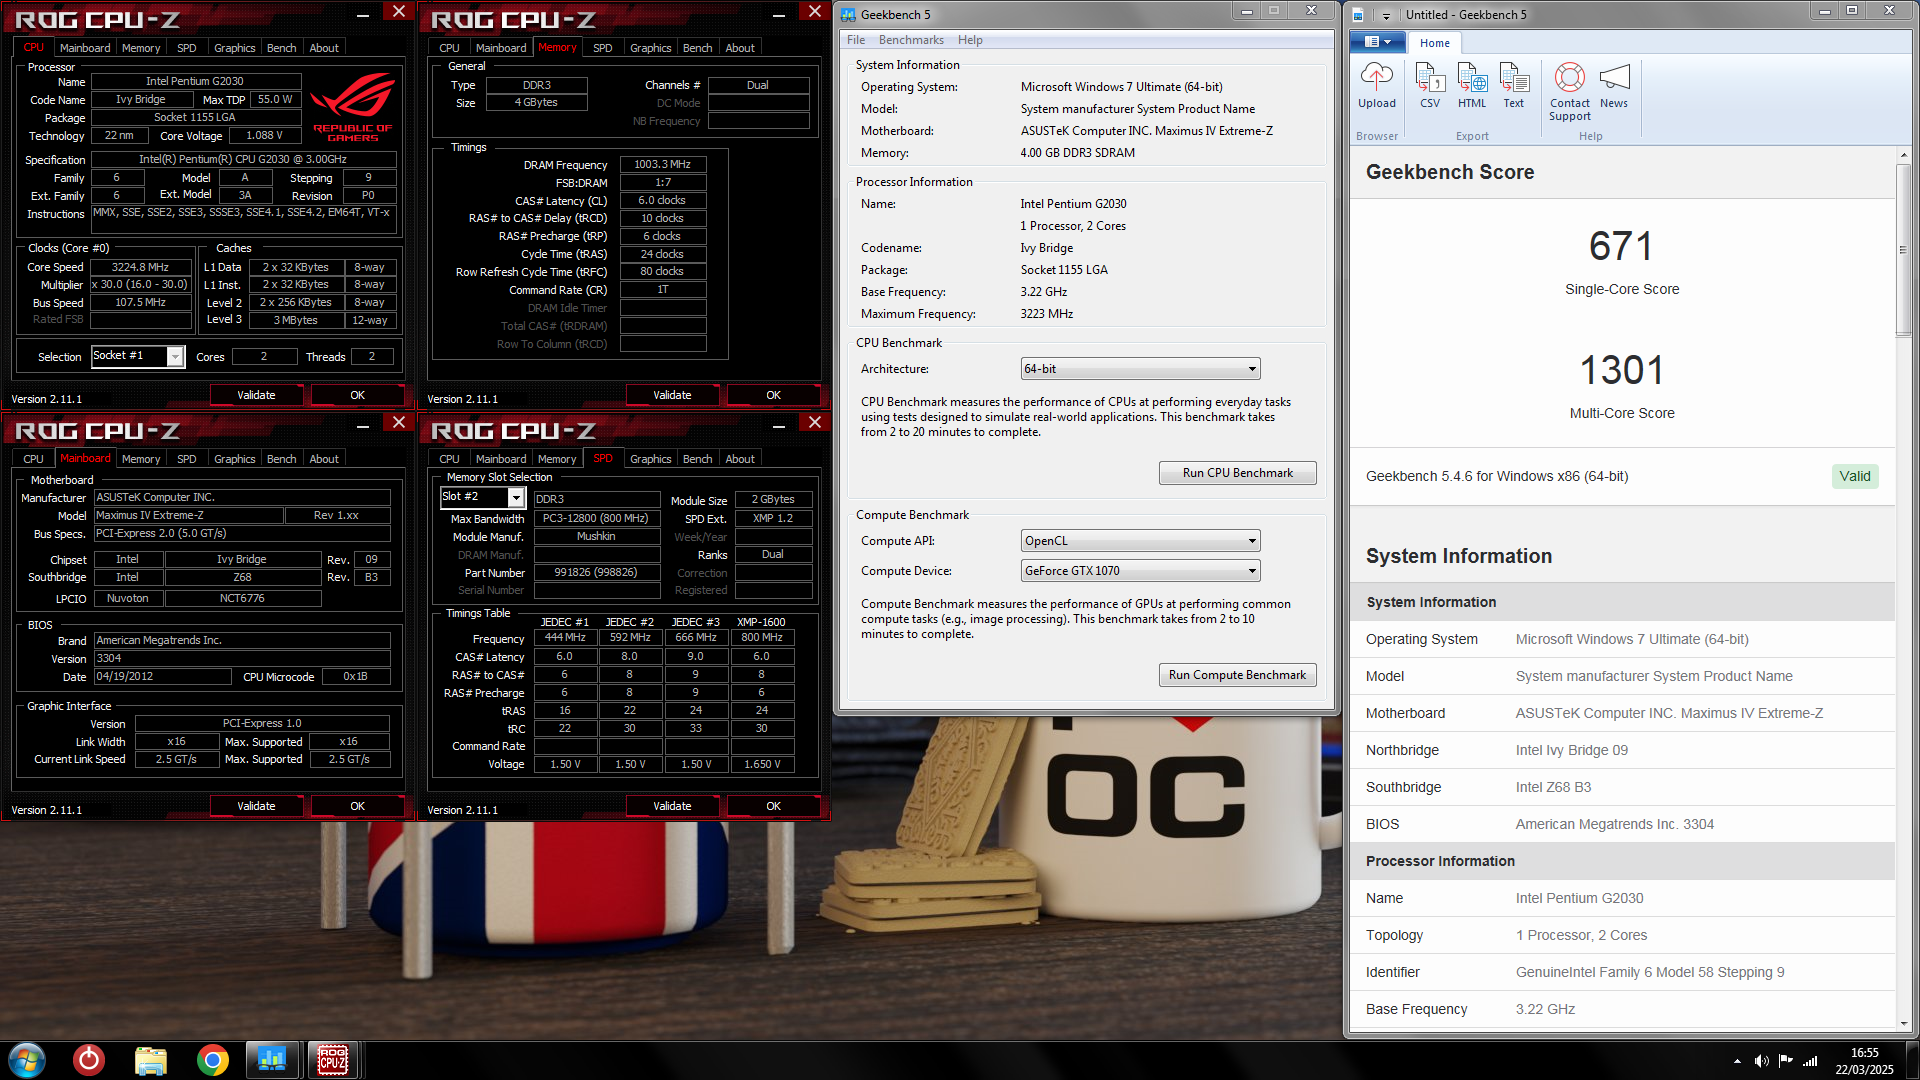Click OK in bottom-left CPU-Z Mainboard window

357,806
